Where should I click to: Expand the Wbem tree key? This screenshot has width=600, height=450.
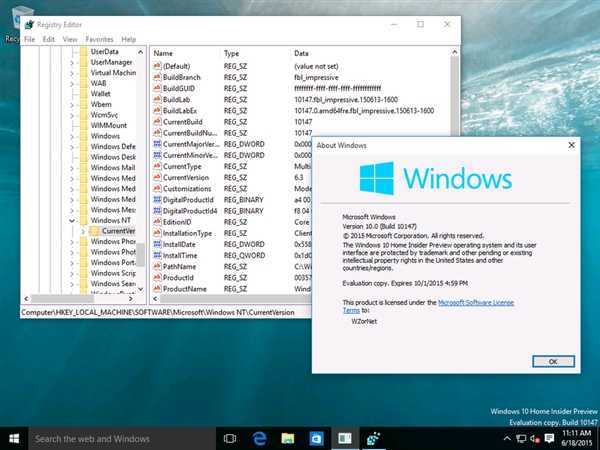click(72, 104)
